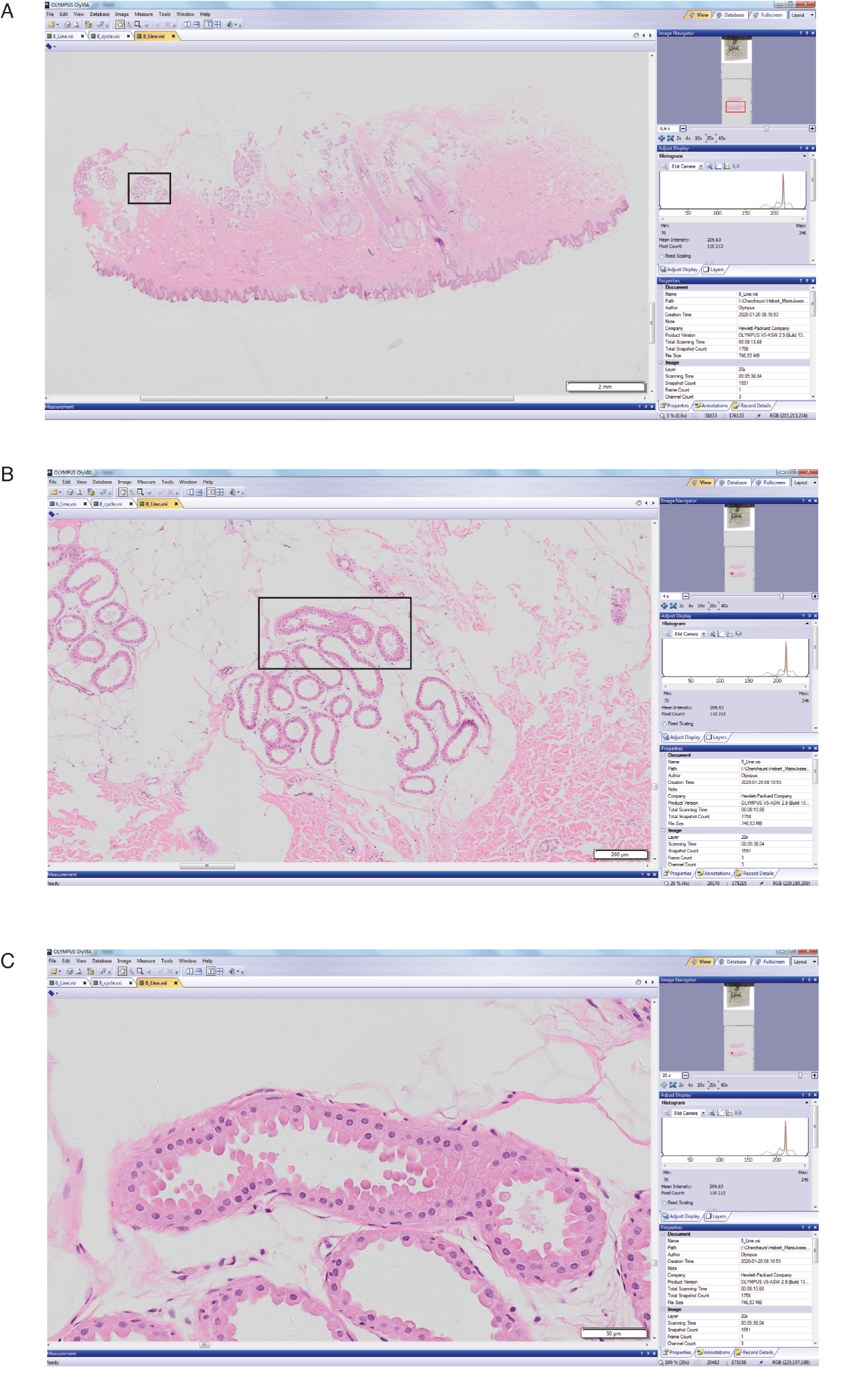Collapse the Histogram section in panel C
The height and width of the screenshot is (1400, 855).
(x=808, y=1102)
